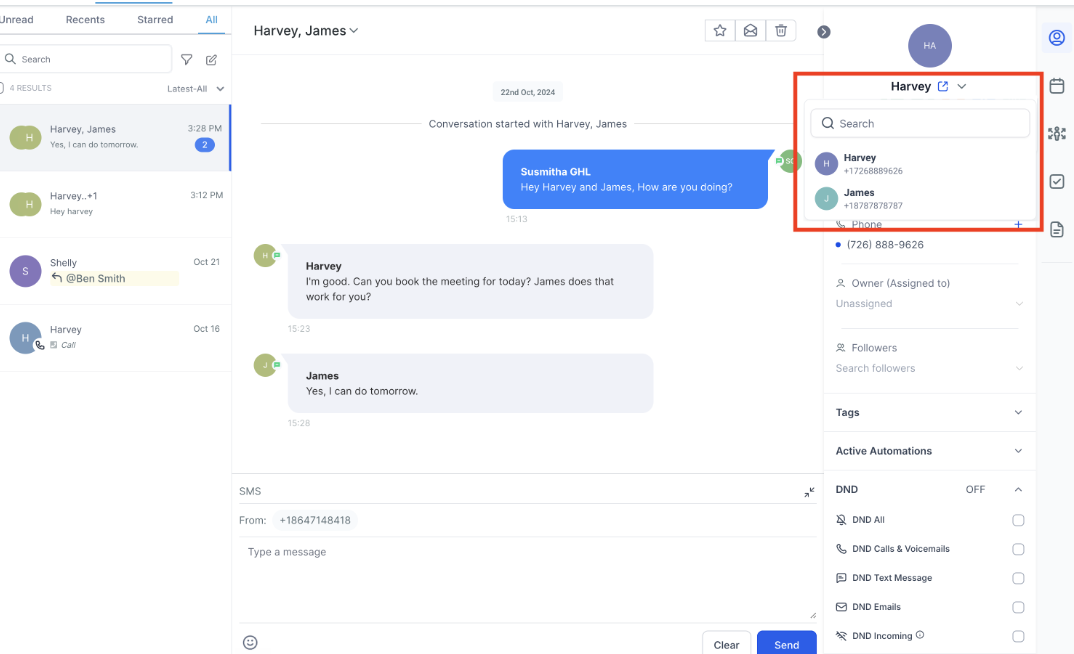1074x654 pixels.
Task: Check DND Calls & Voicemails
Action: [1018, 549]
